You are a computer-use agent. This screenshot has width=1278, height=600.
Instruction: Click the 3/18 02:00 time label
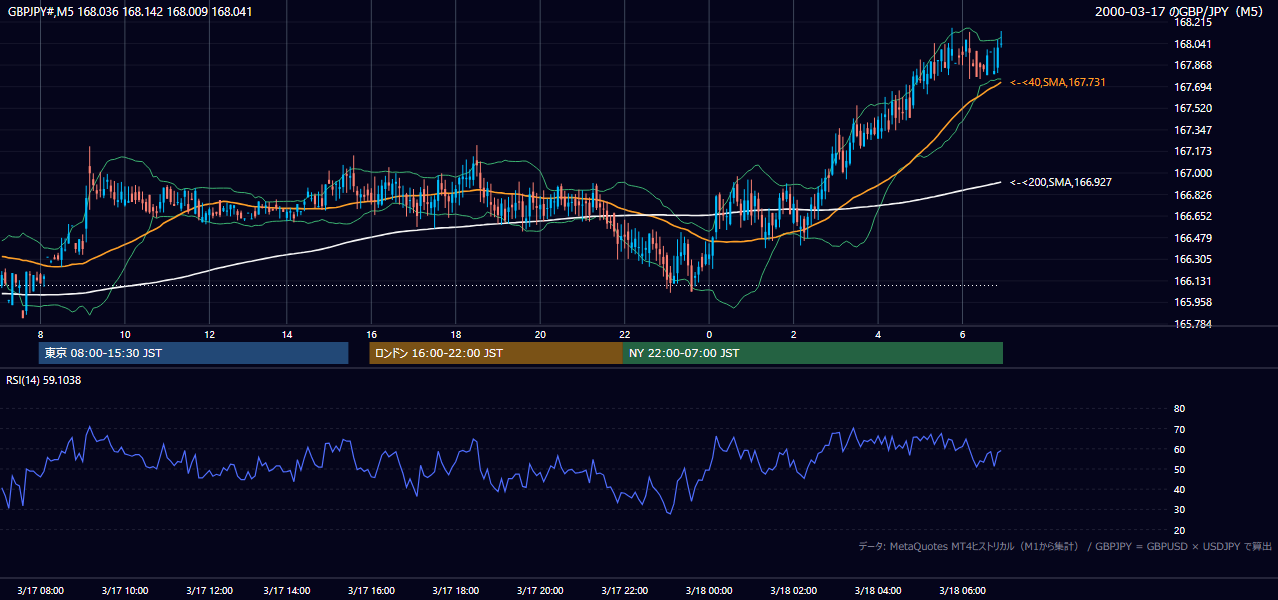(x=794, y=590)
